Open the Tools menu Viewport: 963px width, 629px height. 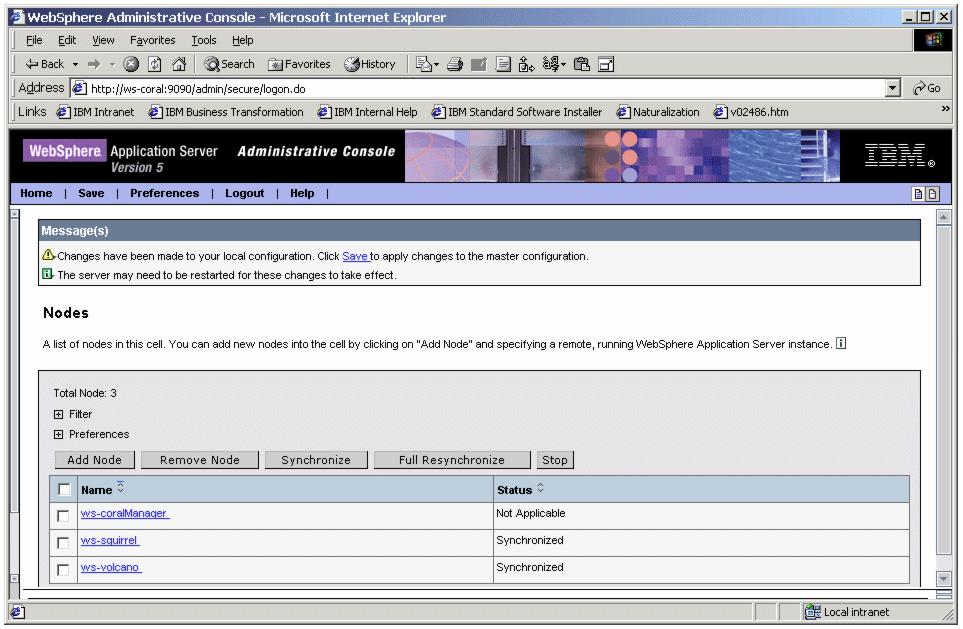(204, 41)
